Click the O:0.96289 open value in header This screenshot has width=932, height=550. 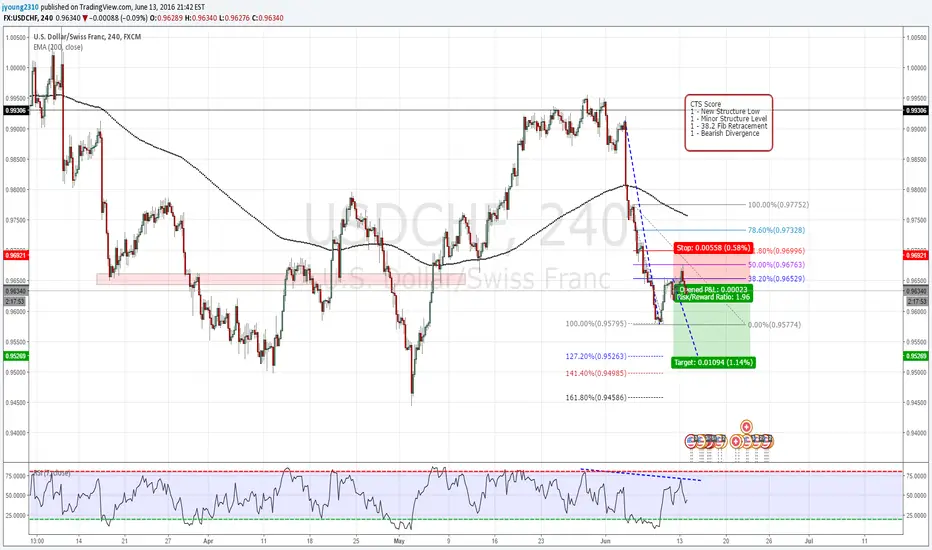pos(166,18)
